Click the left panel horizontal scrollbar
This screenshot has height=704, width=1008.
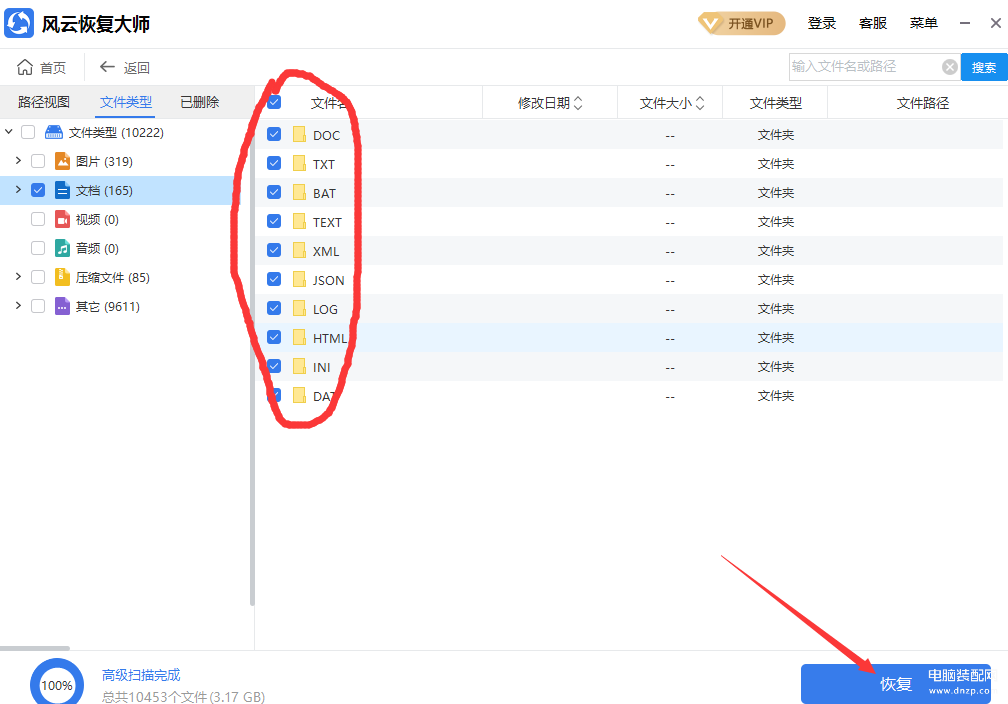click(35, 648)
